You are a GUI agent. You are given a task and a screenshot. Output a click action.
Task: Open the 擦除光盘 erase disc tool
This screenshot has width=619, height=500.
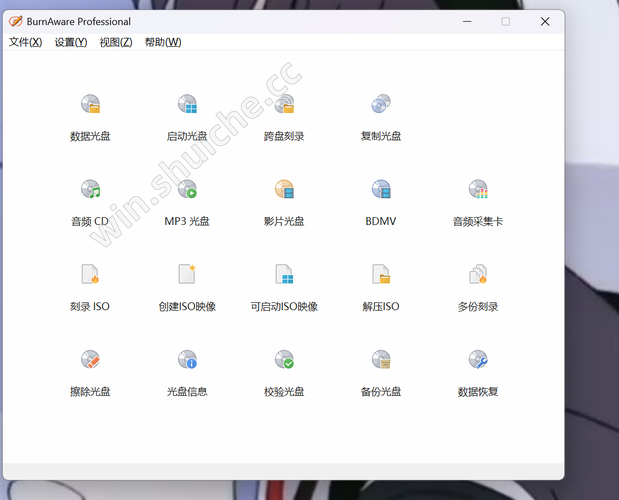[90, 373]
